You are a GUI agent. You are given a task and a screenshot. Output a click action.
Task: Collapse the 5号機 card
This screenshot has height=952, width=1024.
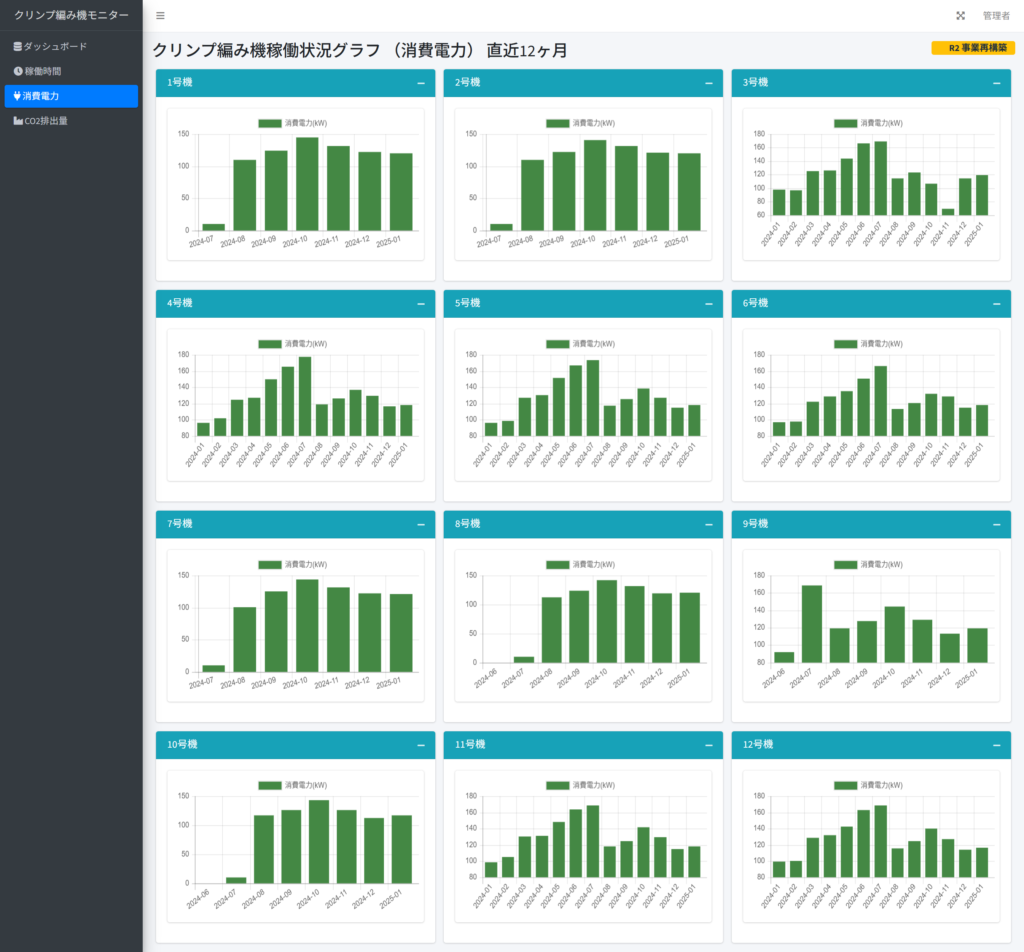point(709,304)
